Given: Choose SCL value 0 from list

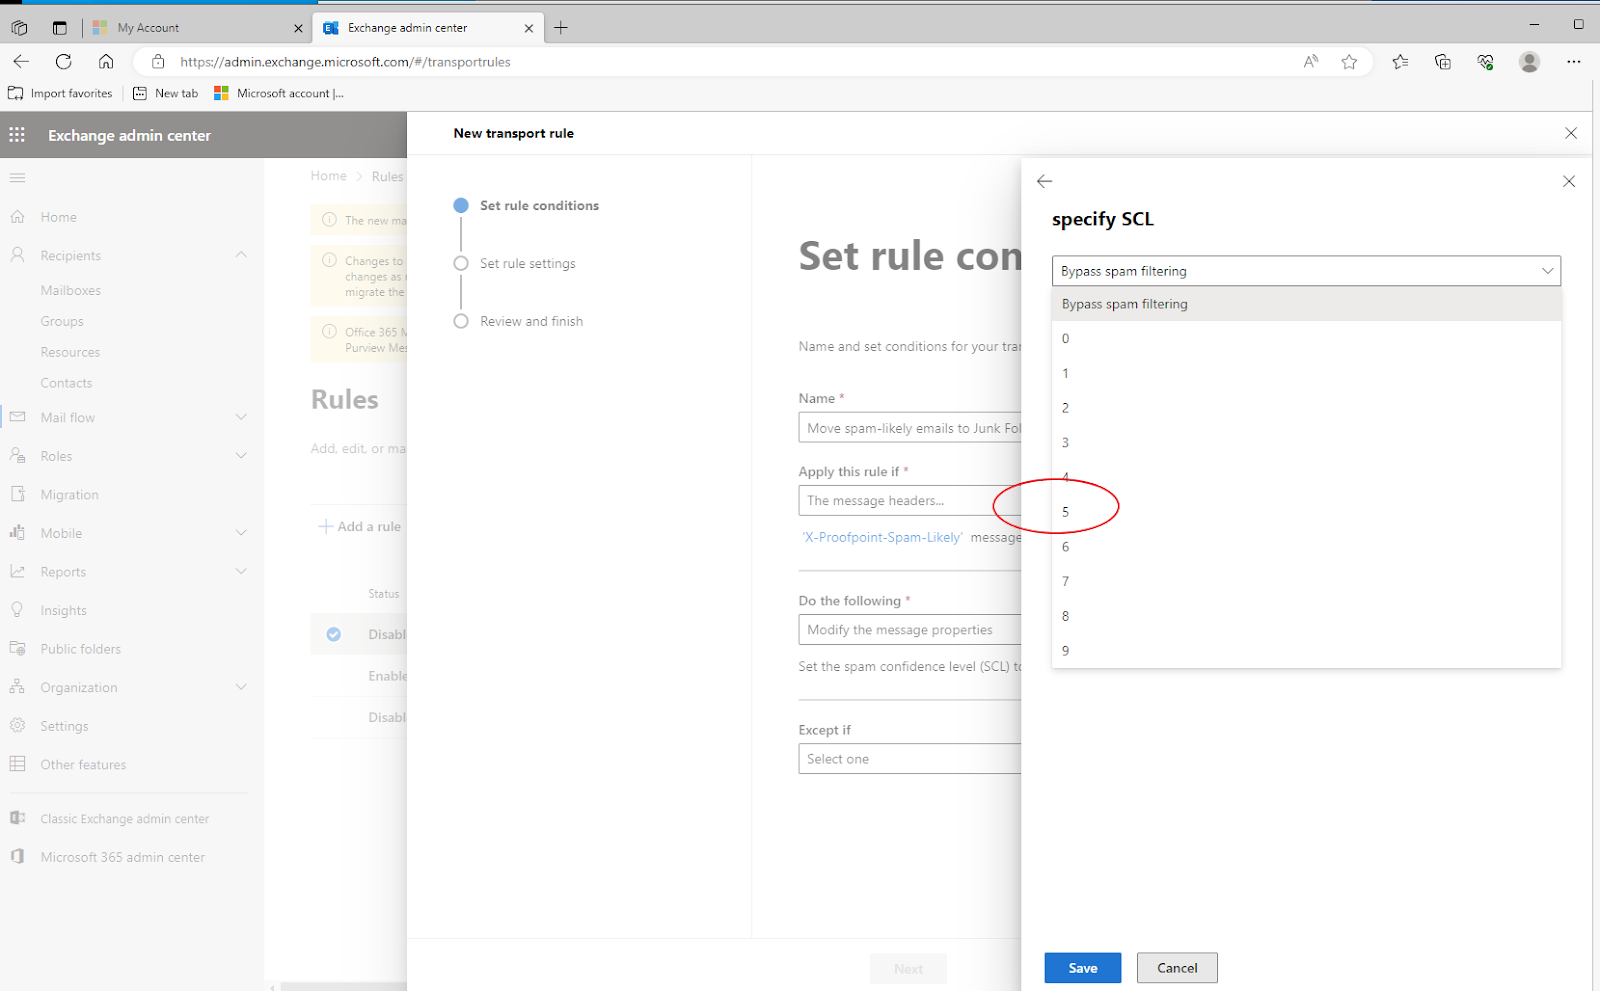Looking at the screenshot, I should [1306, 338].
